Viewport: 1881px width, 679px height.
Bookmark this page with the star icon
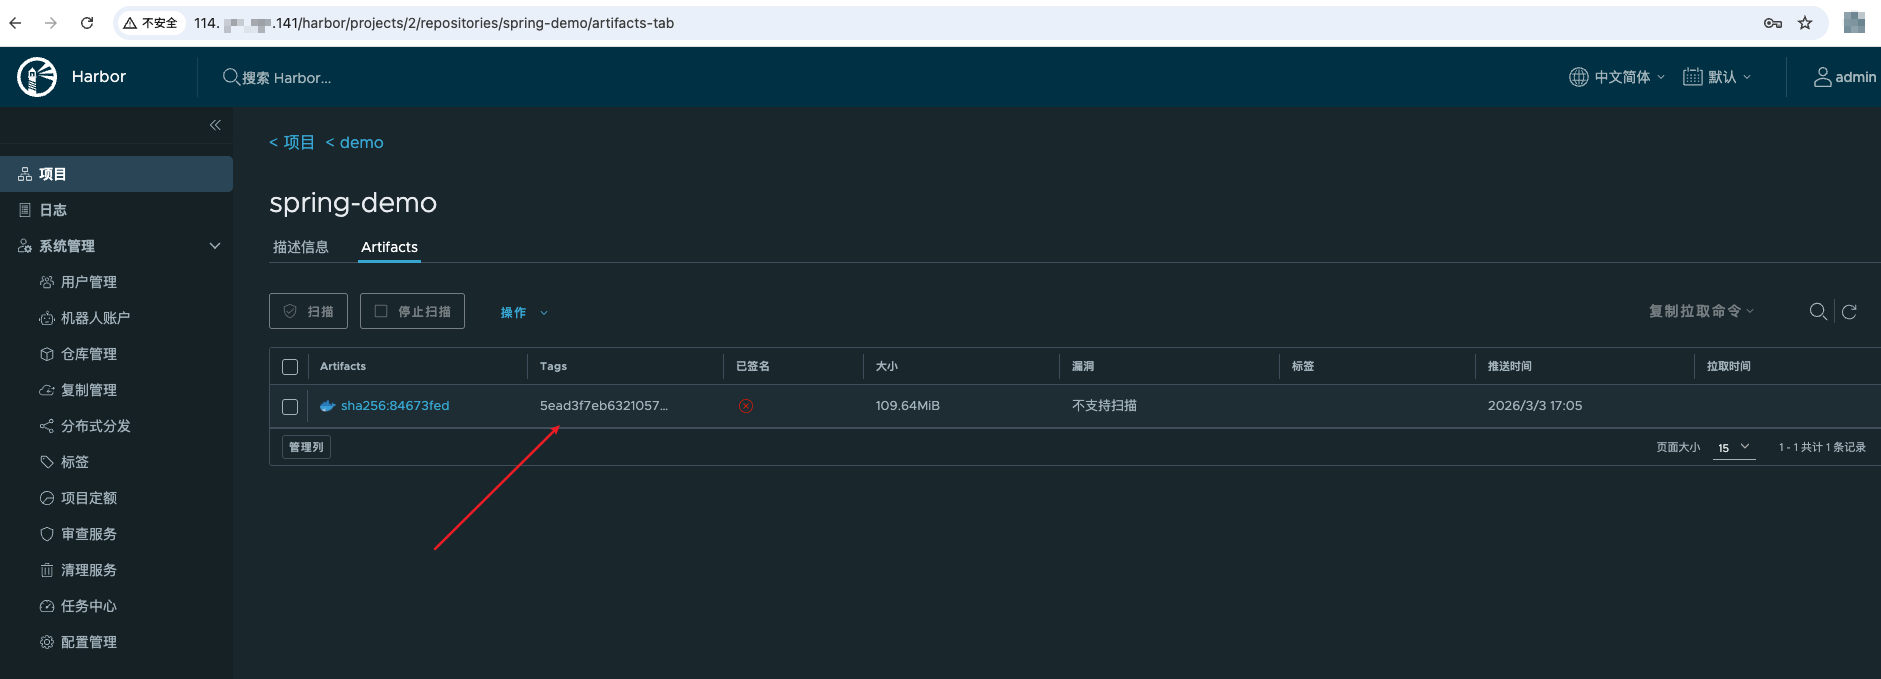[x=1805, y=23]
